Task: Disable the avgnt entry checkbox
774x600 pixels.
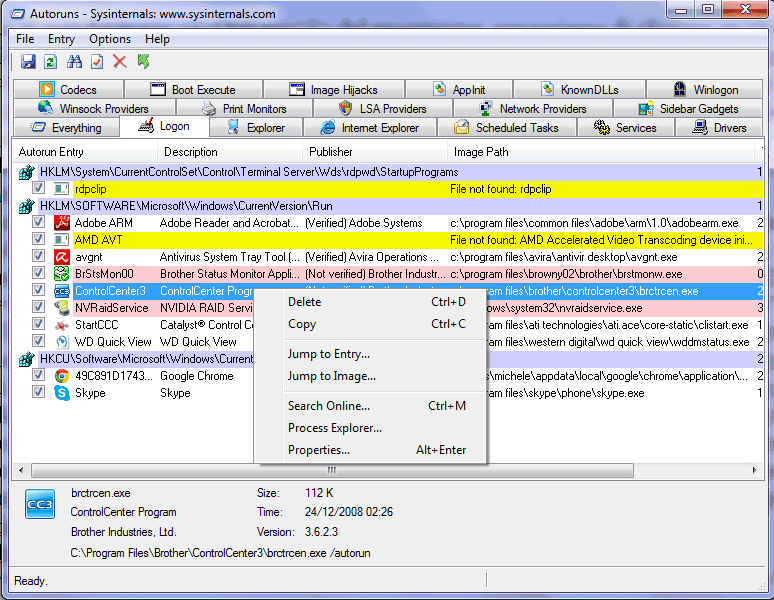Action: (38, 256)
